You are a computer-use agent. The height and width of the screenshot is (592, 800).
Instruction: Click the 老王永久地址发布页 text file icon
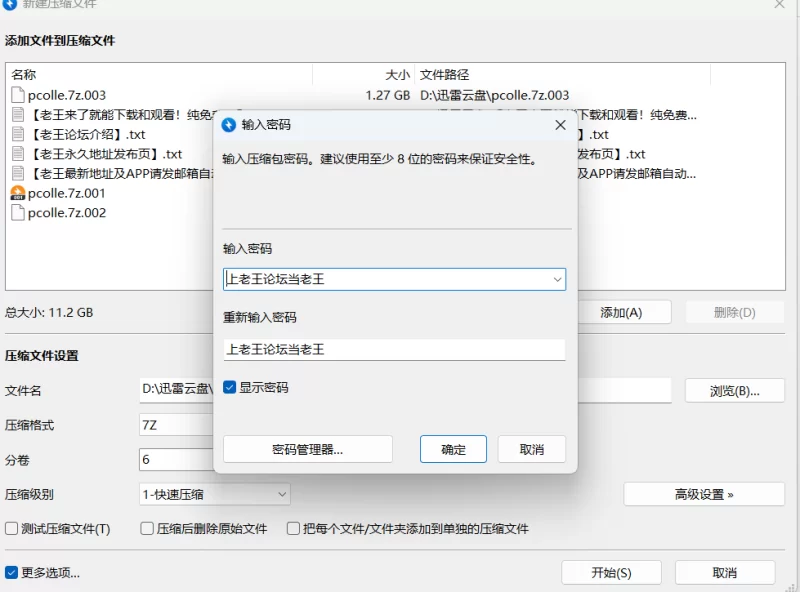click(x=18, y=154)
